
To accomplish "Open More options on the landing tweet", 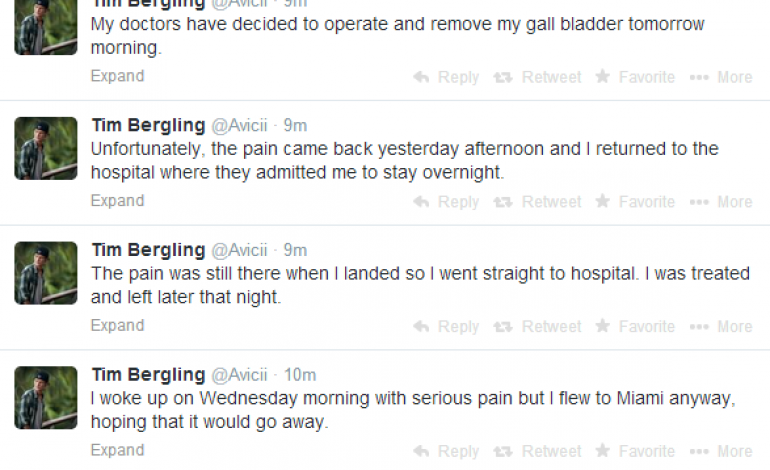I will pyautogui.click(x=721, y=327).
